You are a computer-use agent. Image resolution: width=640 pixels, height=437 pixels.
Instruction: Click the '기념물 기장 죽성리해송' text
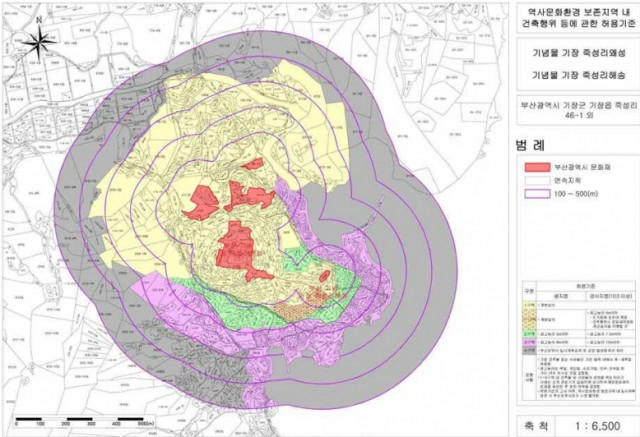point(579,75)
